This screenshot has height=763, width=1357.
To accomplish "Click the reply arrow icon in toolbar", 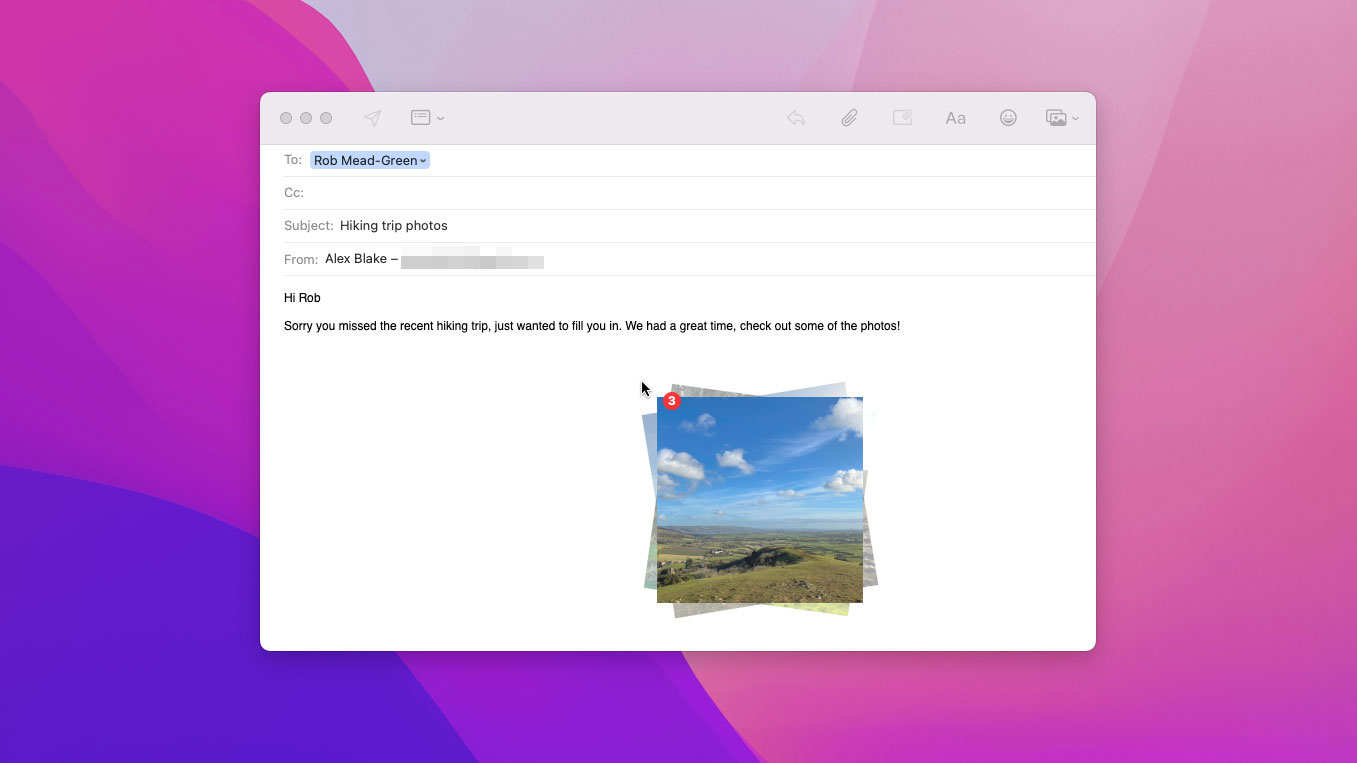I will pyautogui.click(x=796, y=118).
